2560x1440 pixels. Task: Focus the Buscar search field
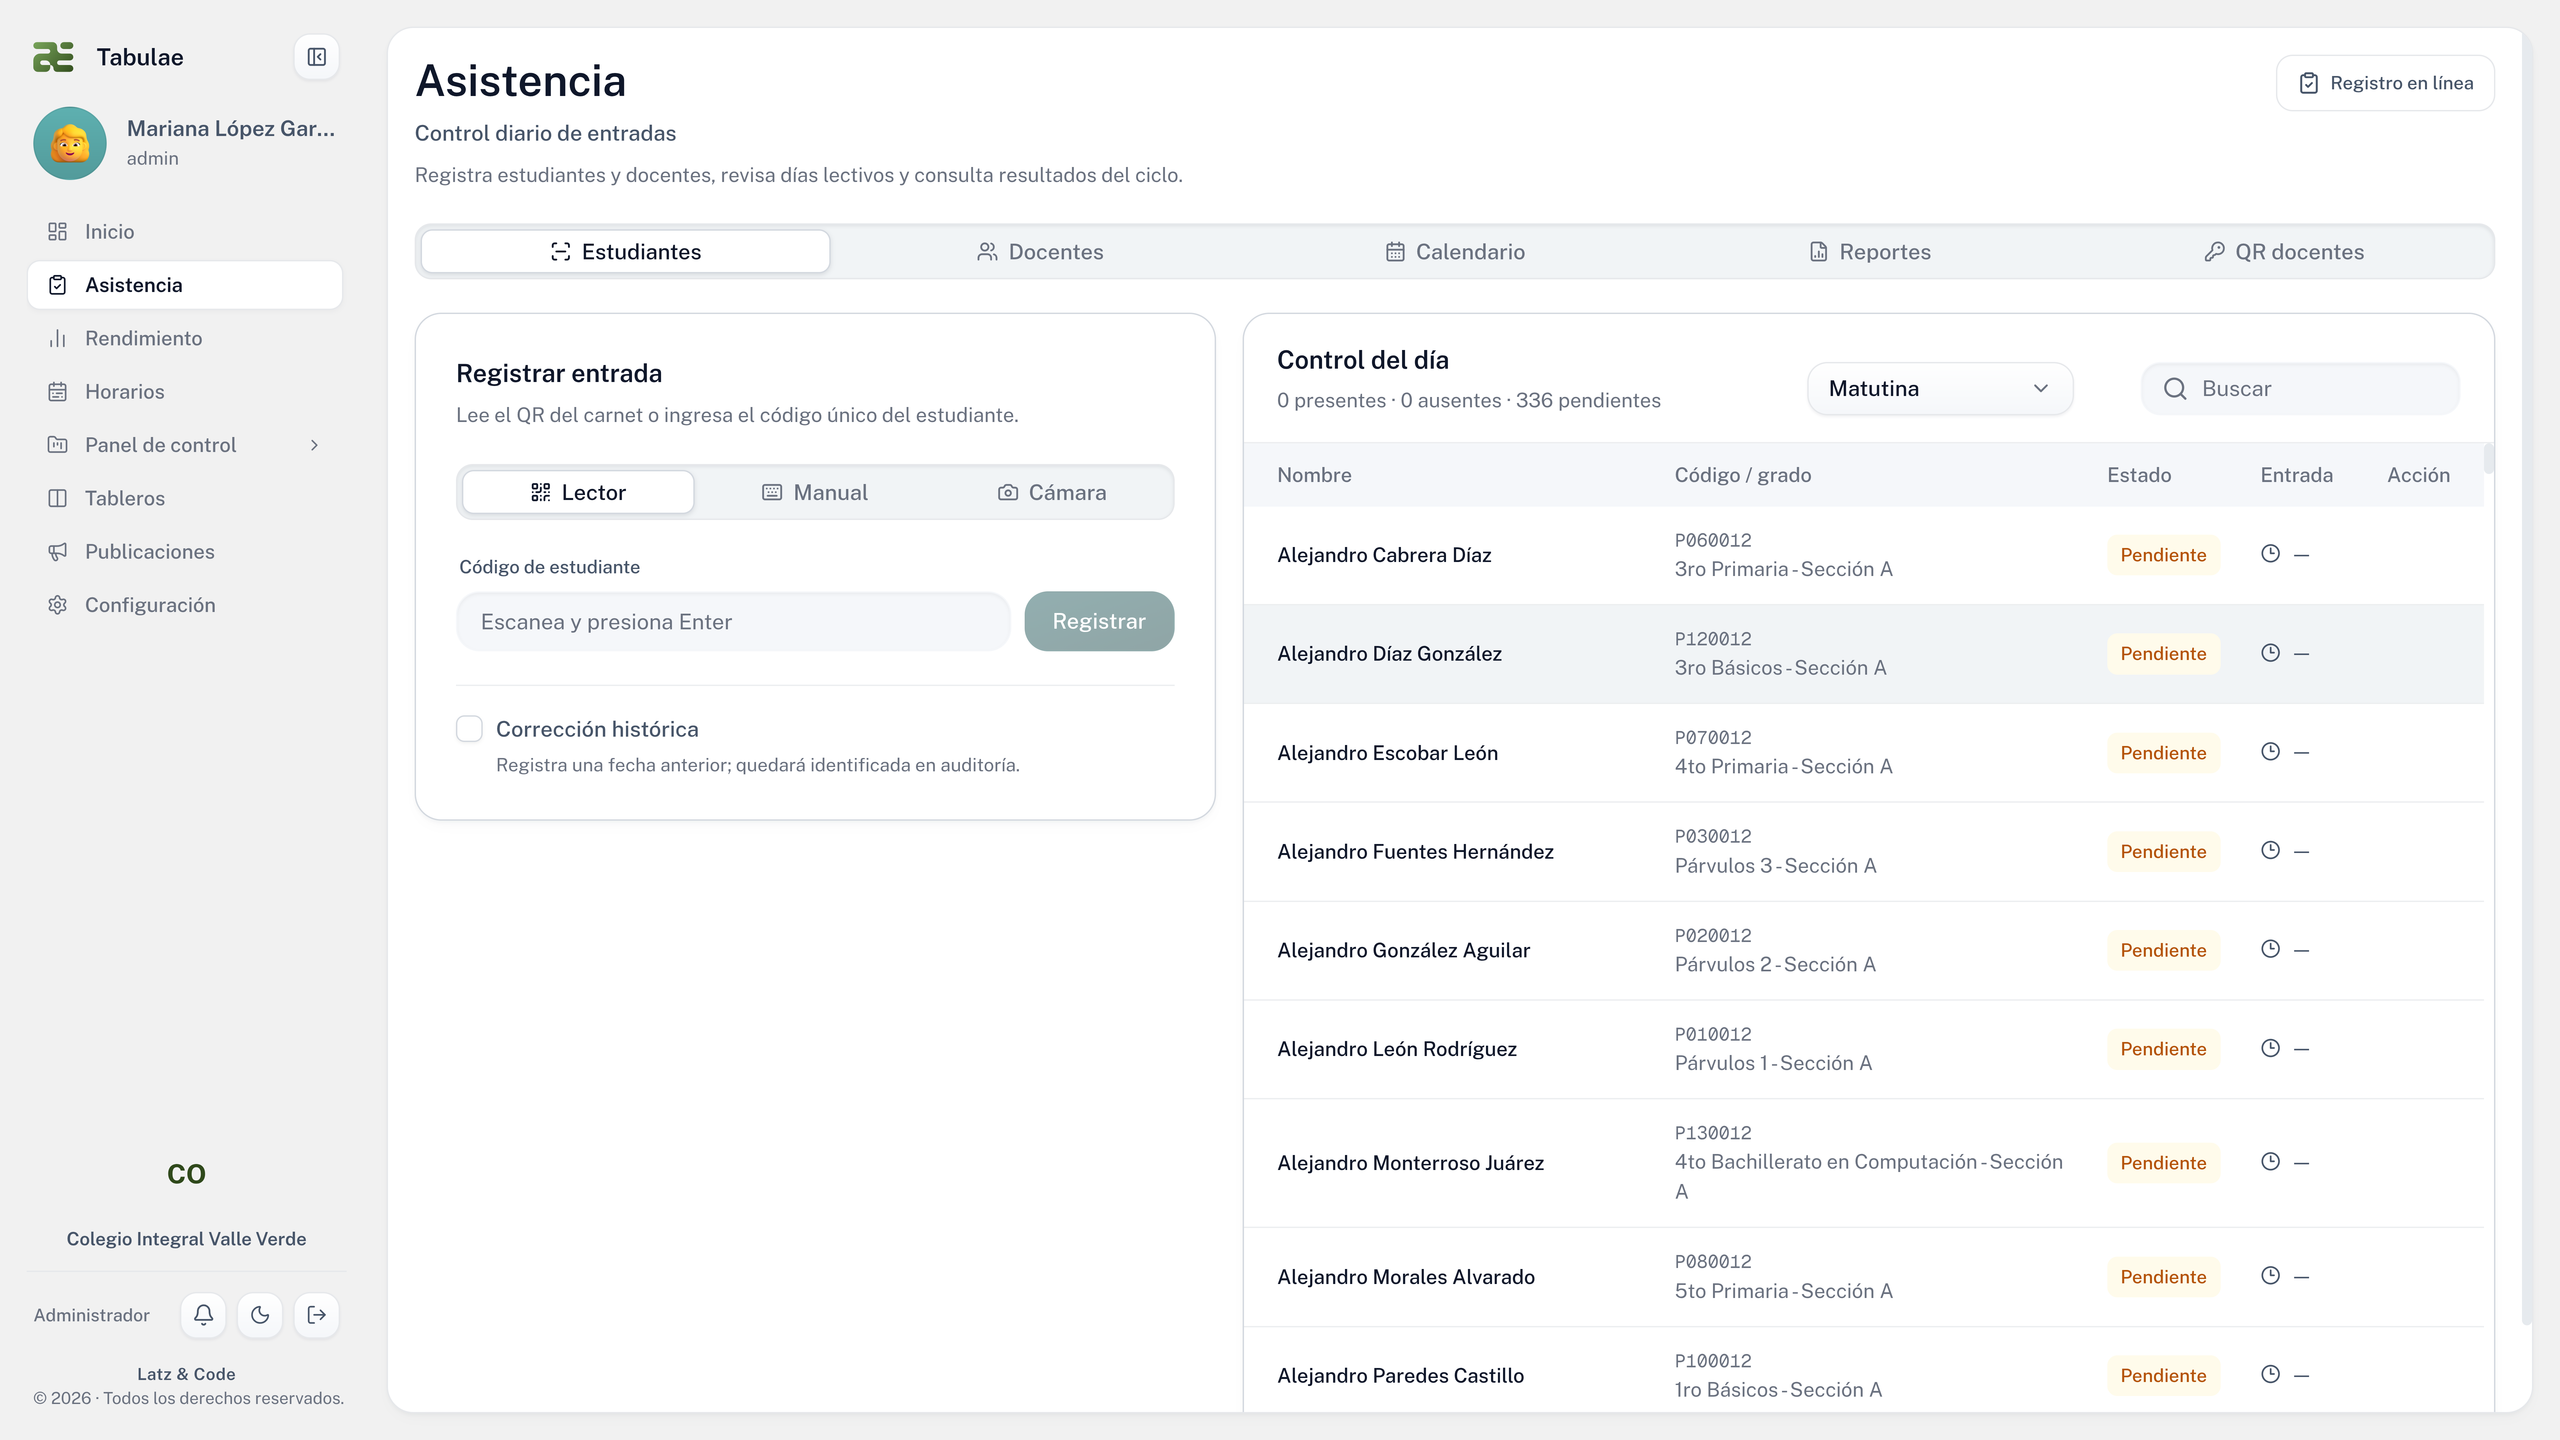tap(2300, 389)
